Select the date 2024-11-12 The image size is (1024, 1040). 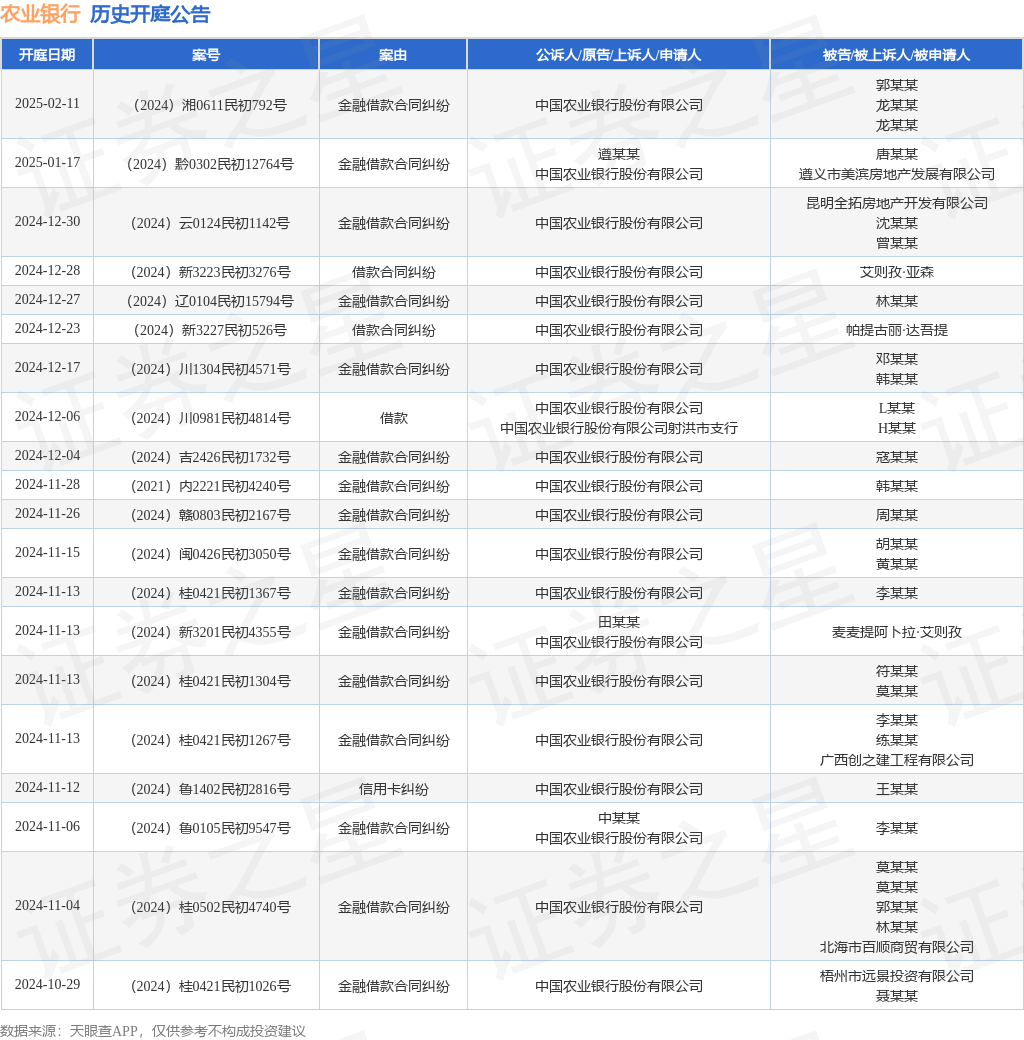(47, 788)
